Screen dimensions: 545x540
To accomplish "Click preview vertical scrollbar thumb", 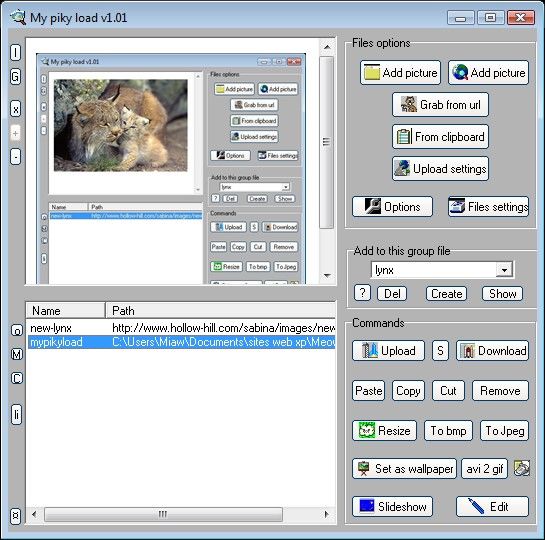I will pos(327,142).
